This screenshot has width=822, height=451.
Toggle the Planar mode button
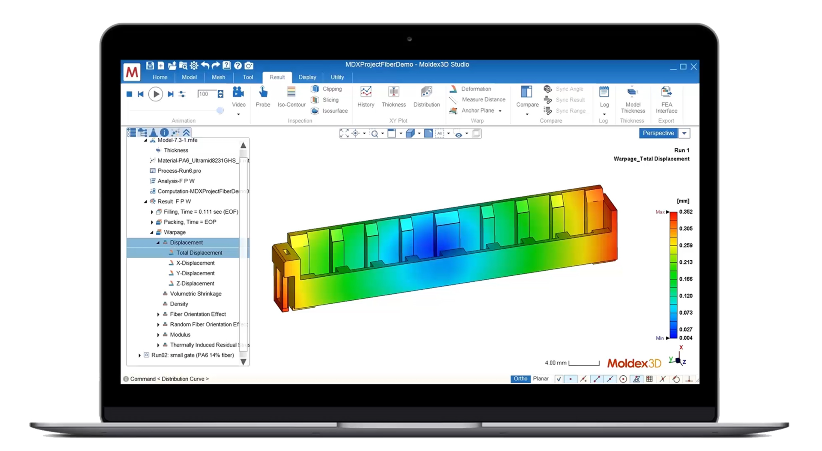click(x=540, y=379)
